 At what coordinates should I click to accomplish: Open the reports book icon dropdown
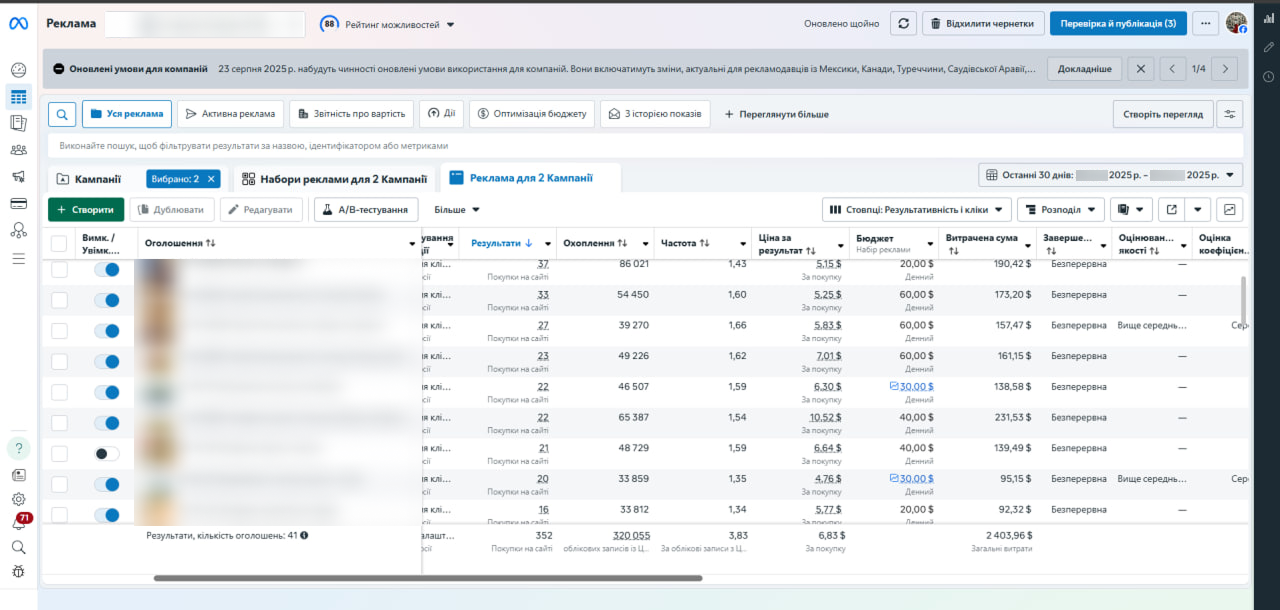click(x=1131, y=210)
